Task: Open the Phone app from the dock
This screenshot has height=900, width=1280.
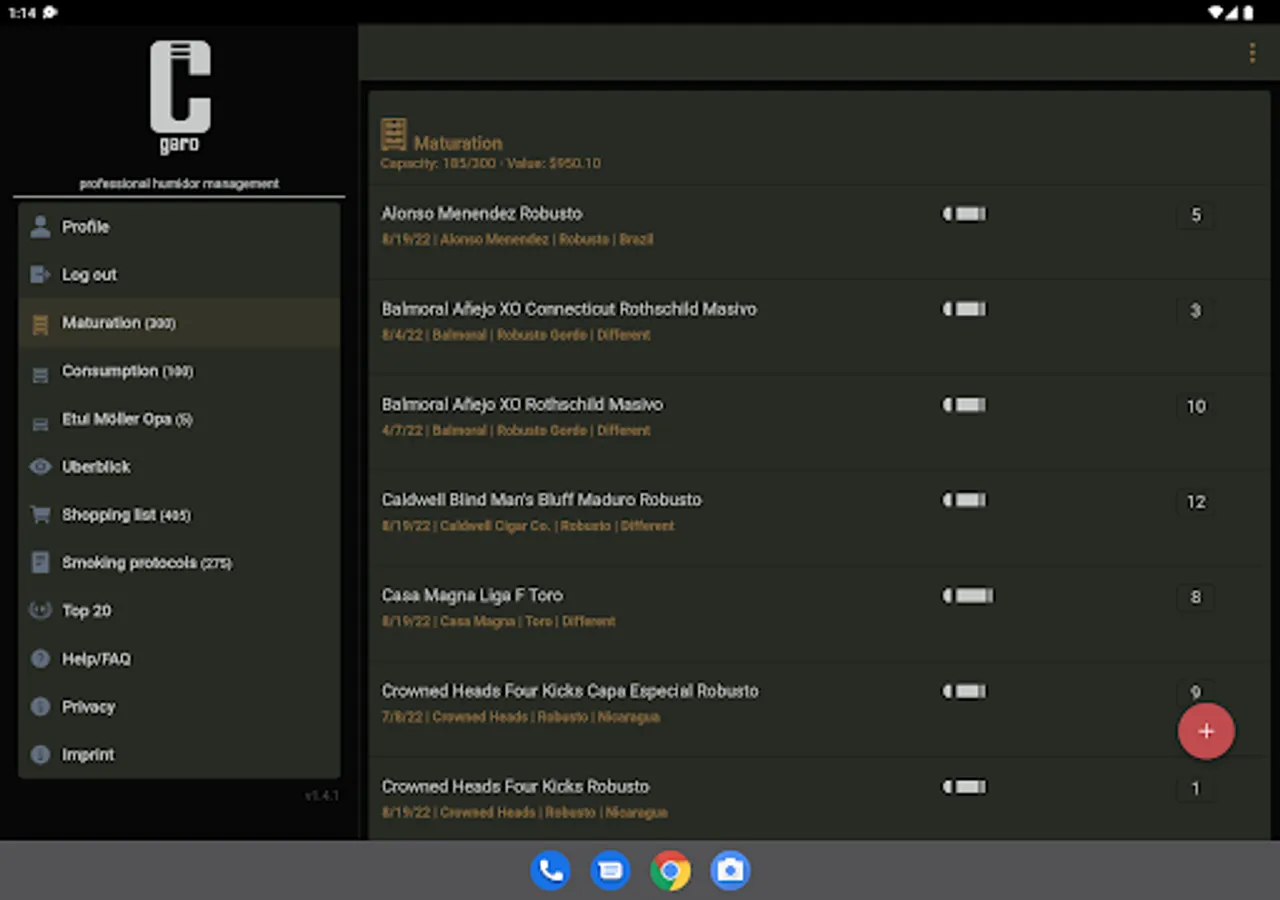Action: click(550, 870)
